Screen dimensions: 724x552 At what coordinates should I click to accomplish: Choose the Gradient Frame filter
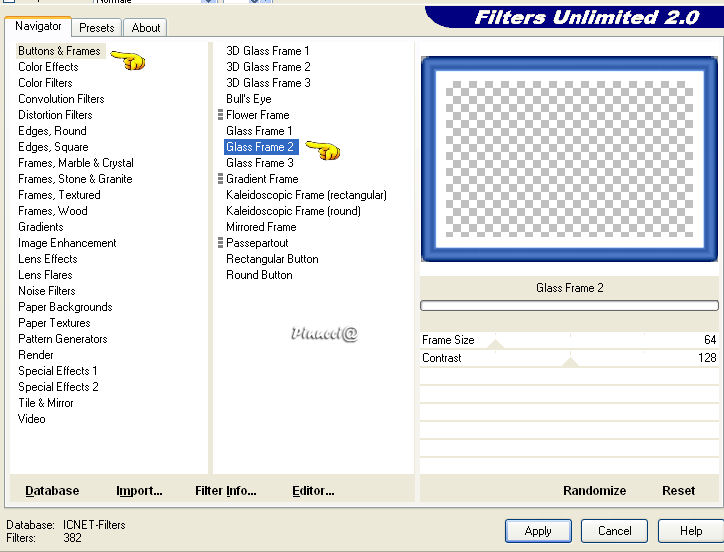pos(262,179)
